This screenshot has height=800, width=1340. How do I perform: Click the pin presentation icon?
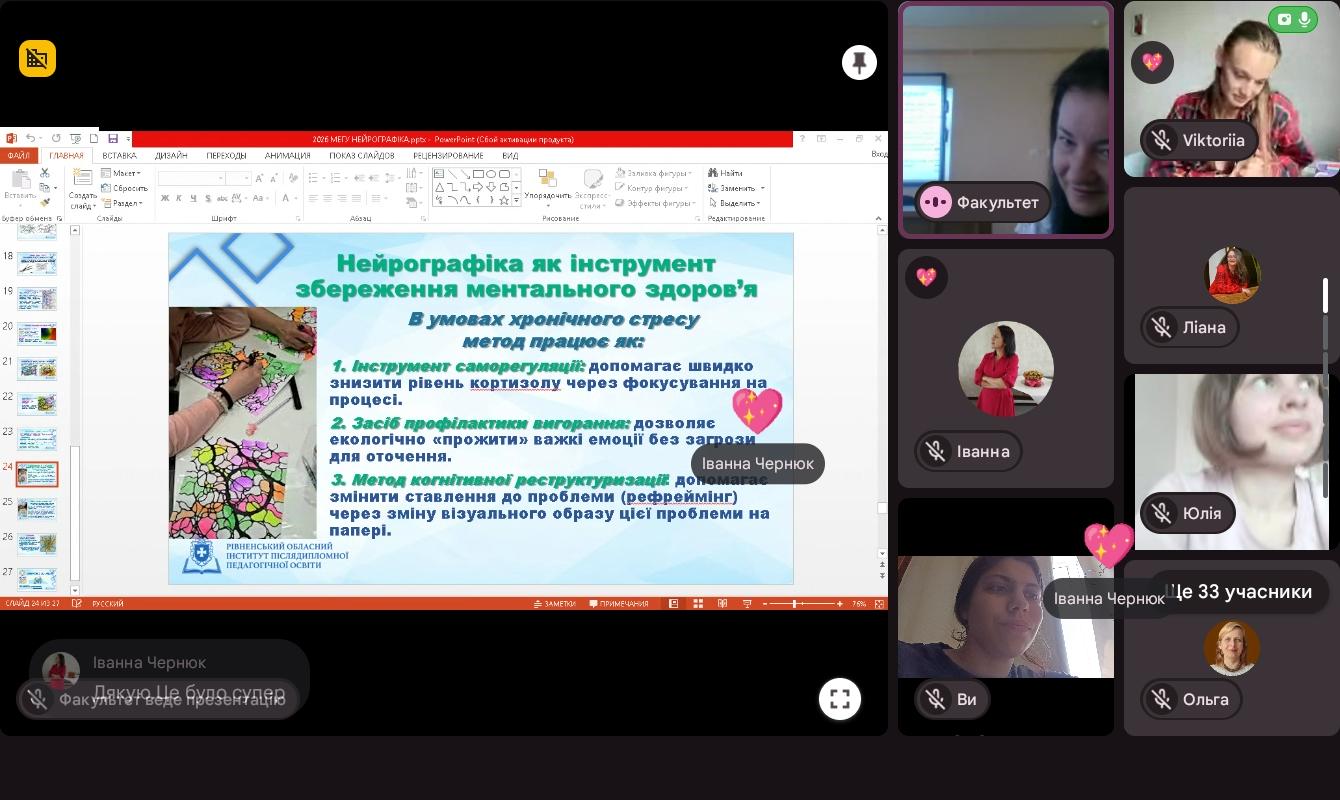click(859, 63)
